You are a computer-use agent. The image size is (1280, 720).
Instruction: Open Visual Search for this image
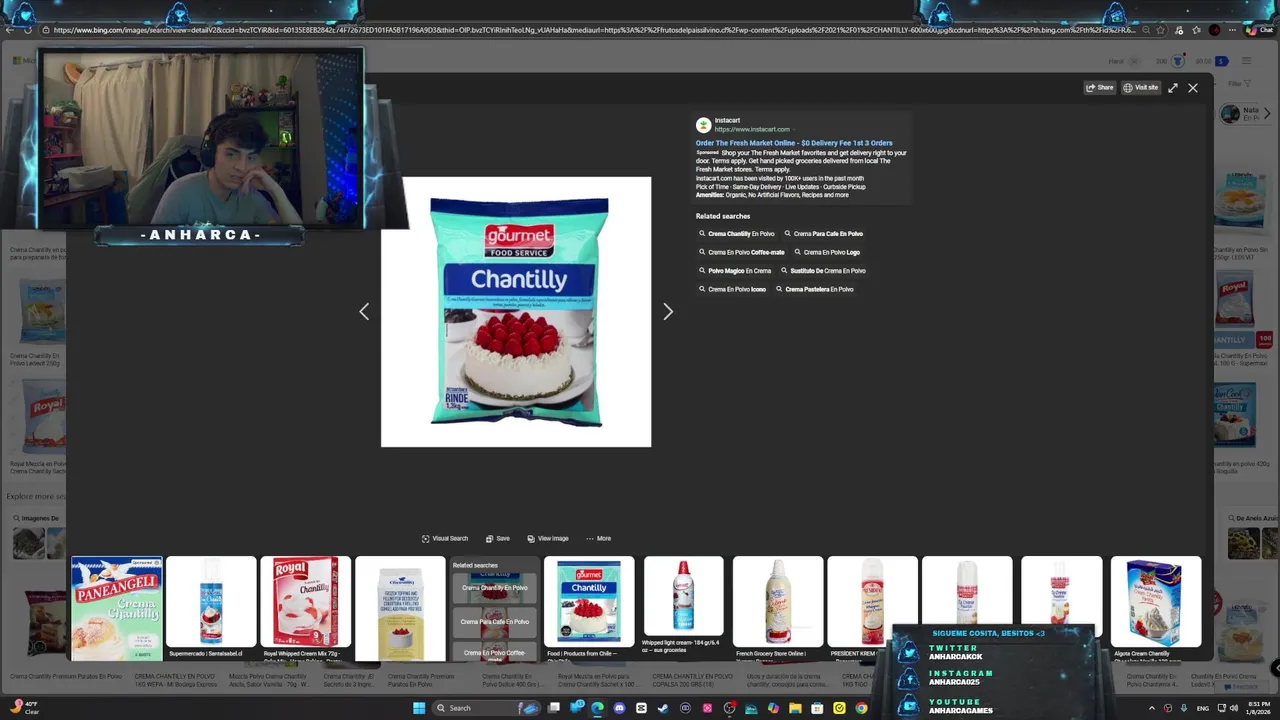[x=445, y=538]
